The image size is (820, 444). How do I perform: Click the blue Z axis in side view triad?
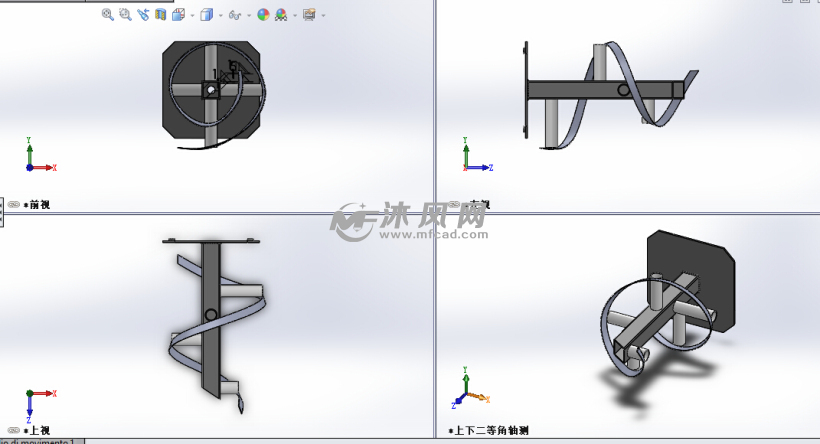tap(480, 167)
